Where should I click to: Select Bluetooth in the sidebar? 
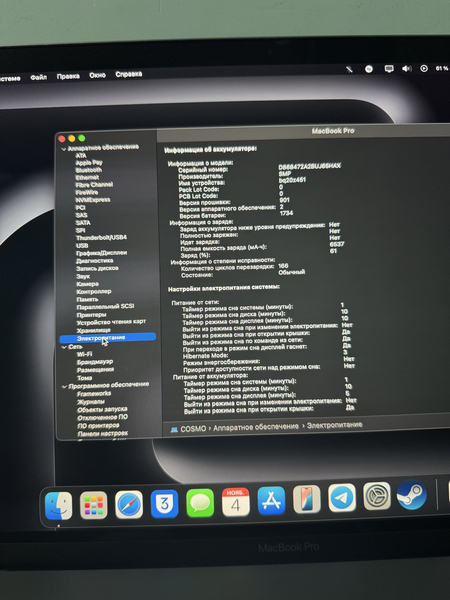88,170
